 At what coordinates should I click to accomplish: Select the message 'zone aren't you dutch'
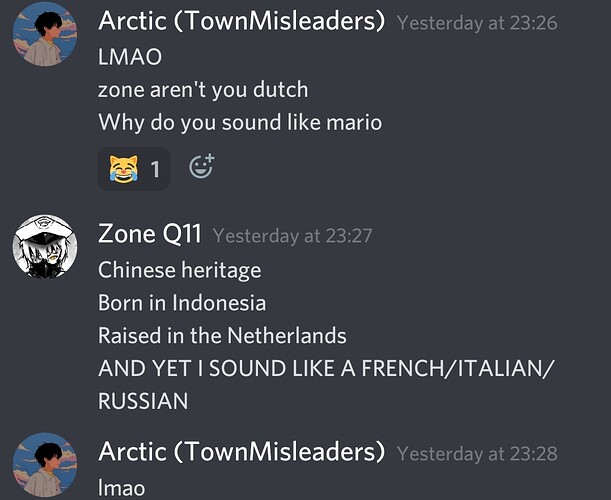[203, 90]
